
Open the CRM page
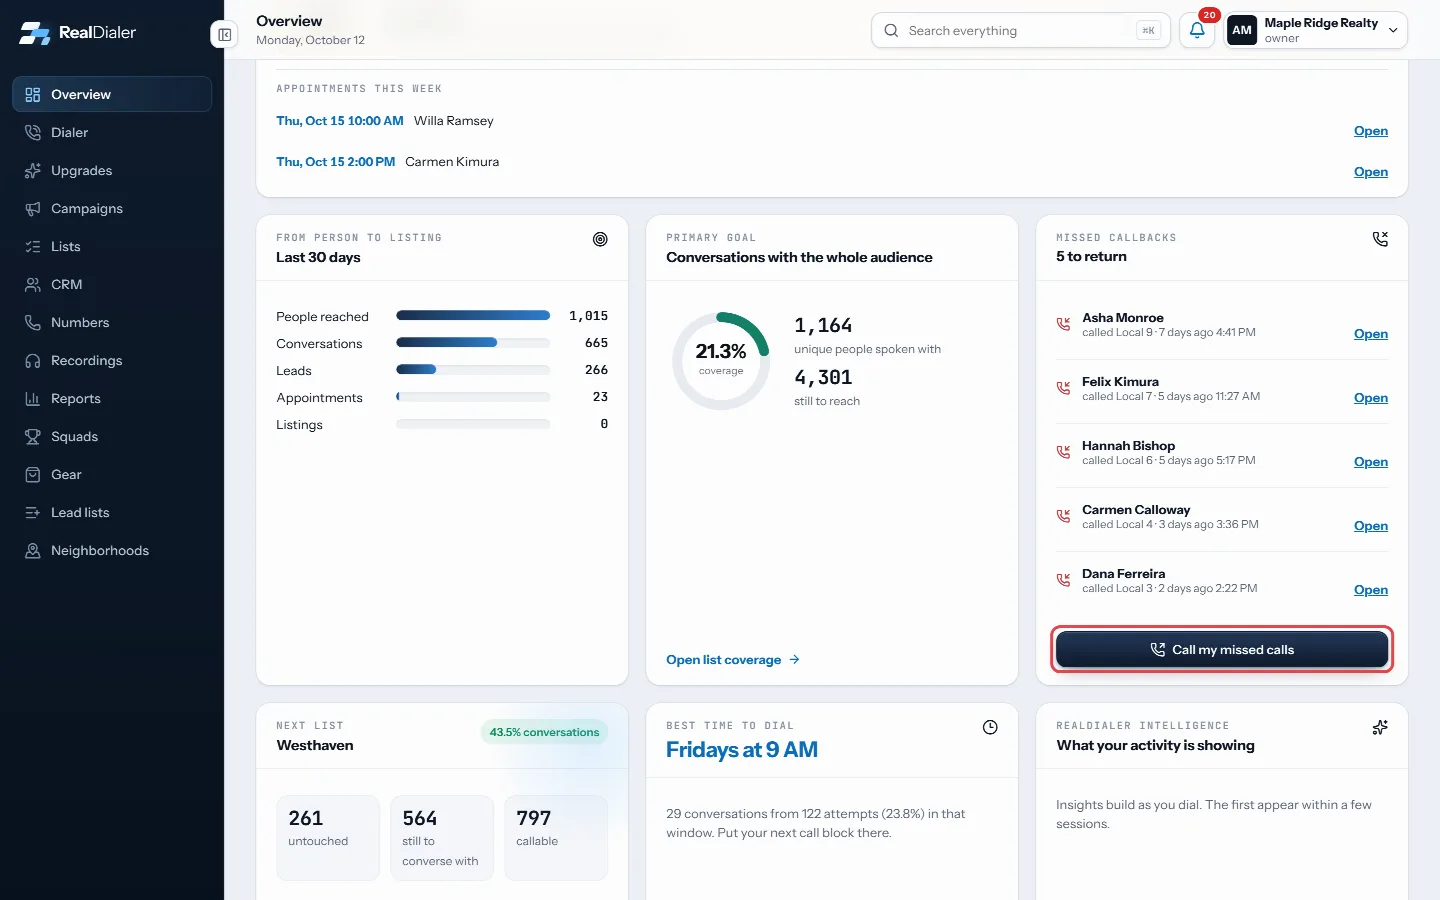point(112,284)
